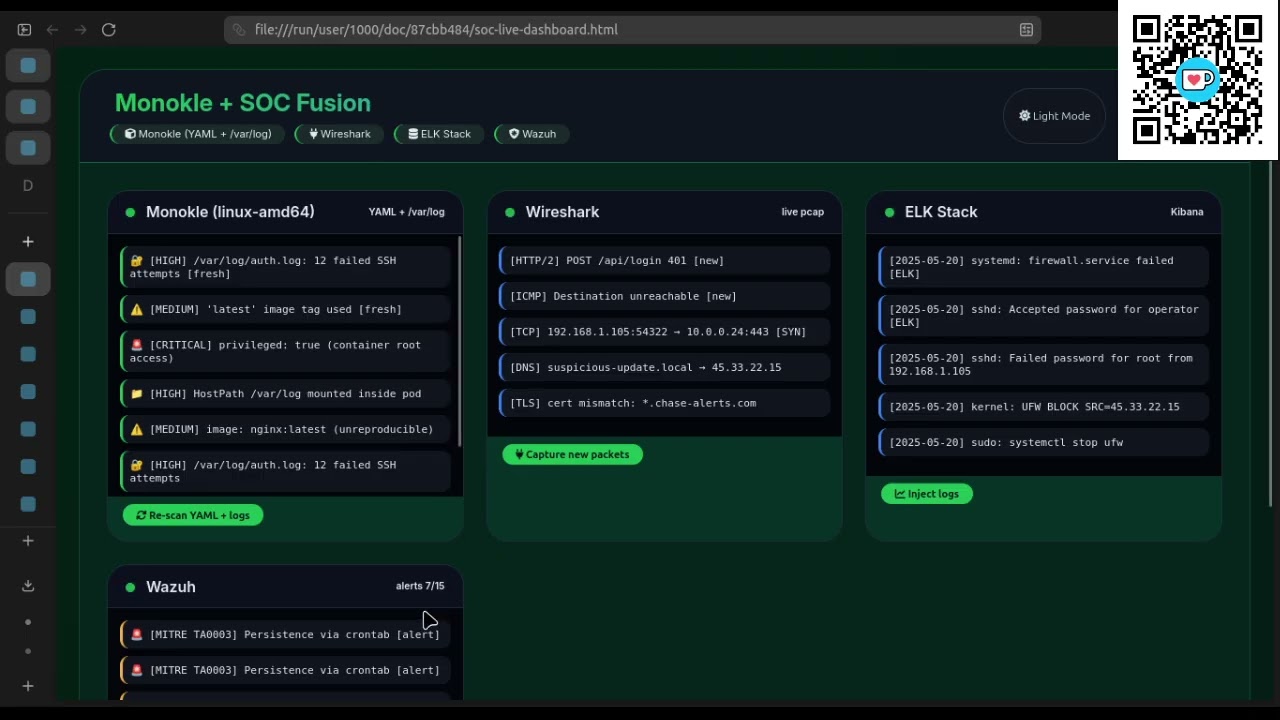The height and width of the screenshot is (720, 1280).
Task: Select the '[TCP] 192.168.1.105:54322' SYN entry
Action: tap(664, 332)
